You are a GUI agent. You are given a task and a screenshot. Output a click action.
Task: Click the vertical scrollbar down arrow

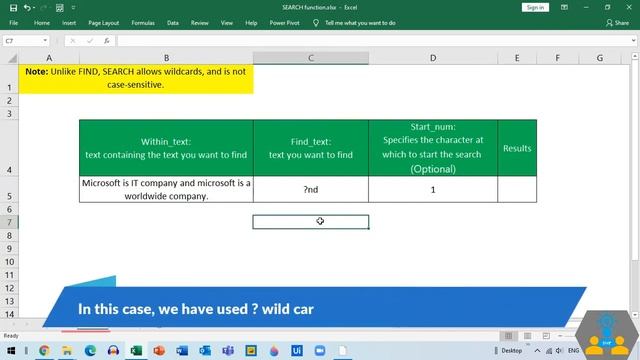(635, 315)
